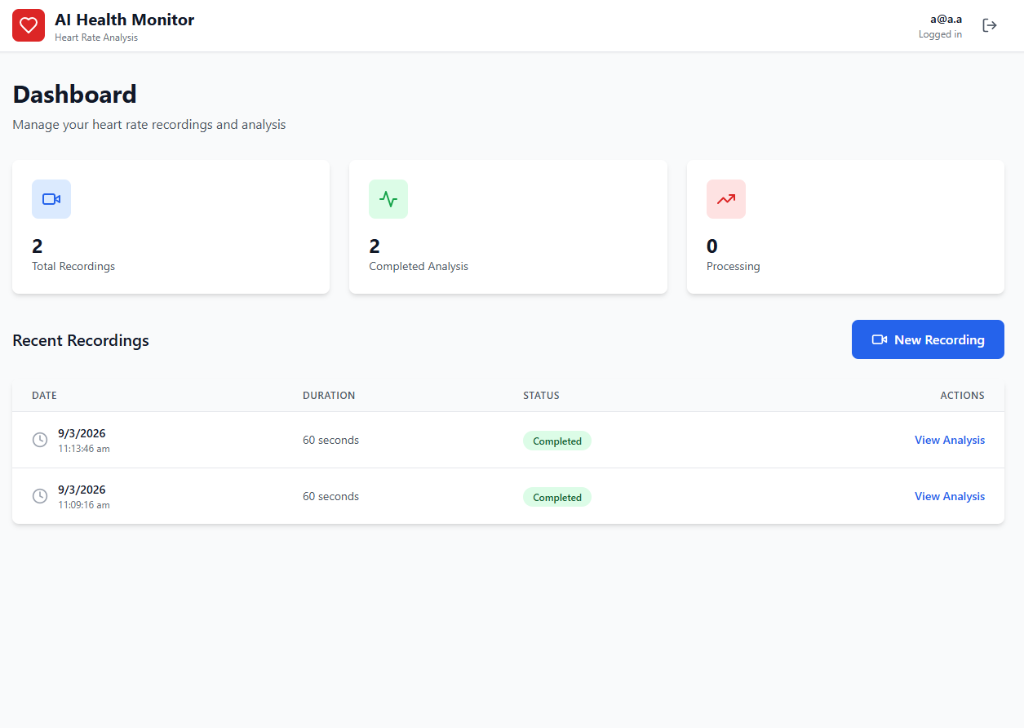Click the green heartbeat pulse icon

click(x=389, y=199)
